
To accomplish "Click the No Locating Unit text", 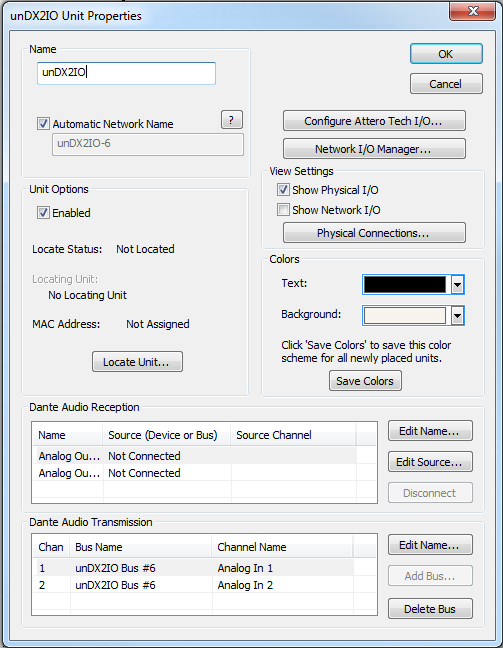I will pos(87,295).
